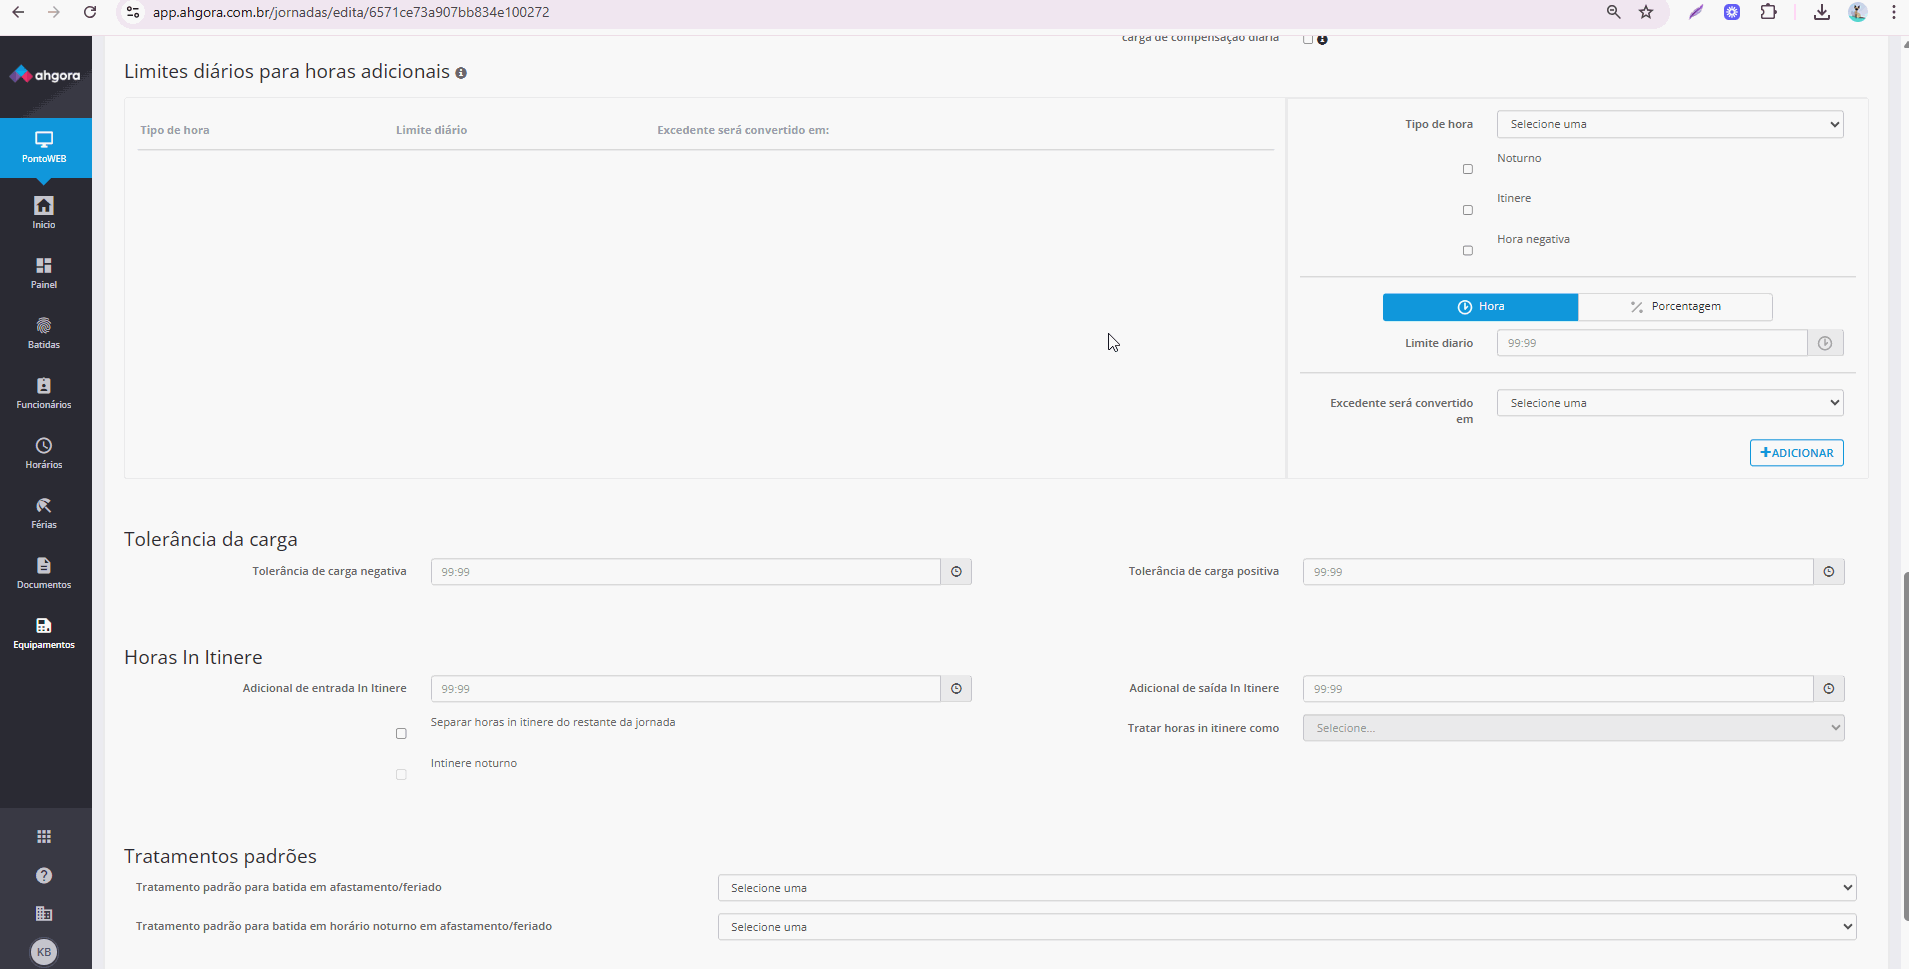Image resolution: width=1909 pixels, height=969 pixels.
Task: Click Excedente será convertido em column header
Action: (x=743, y=130)
